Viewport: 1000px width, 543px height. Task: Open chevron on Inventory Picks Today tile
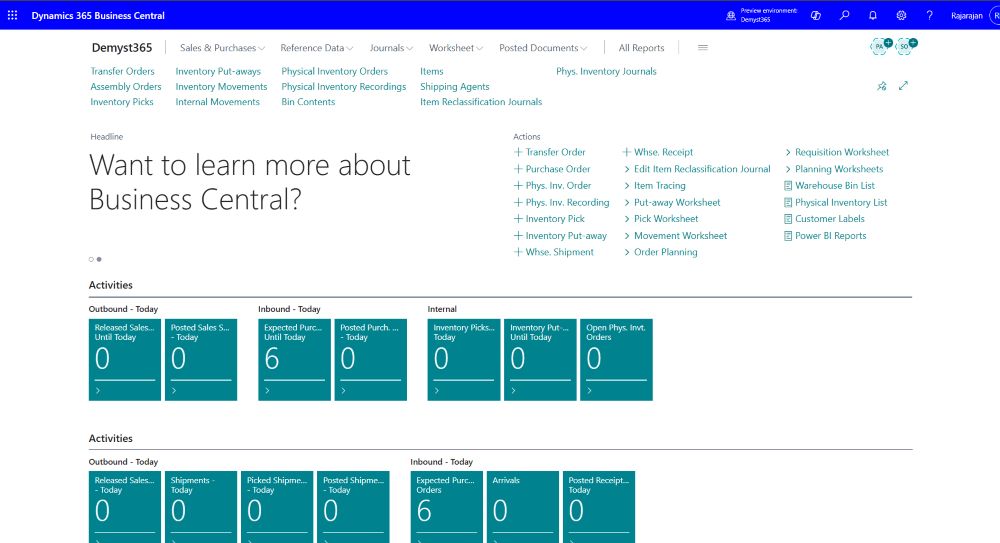pyautogui.click(x=437, y=391)
